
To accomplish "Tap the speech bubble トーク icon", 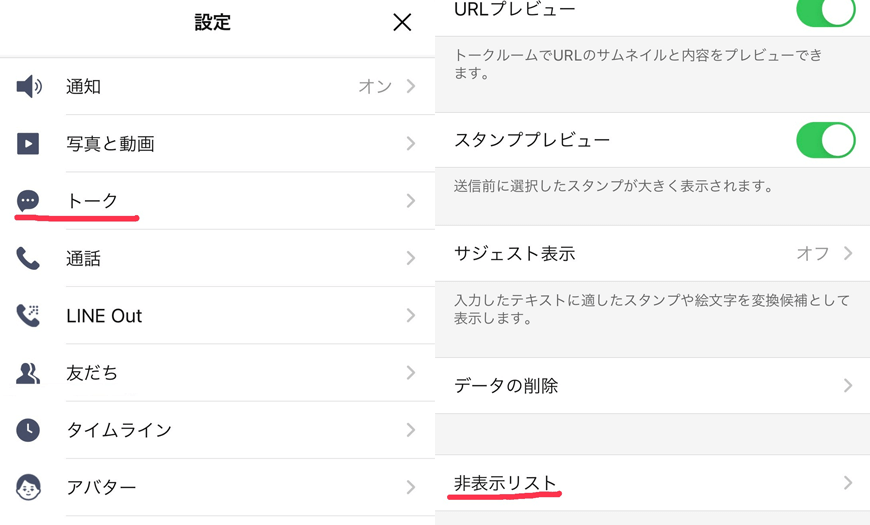I will (x=28, y=201).
